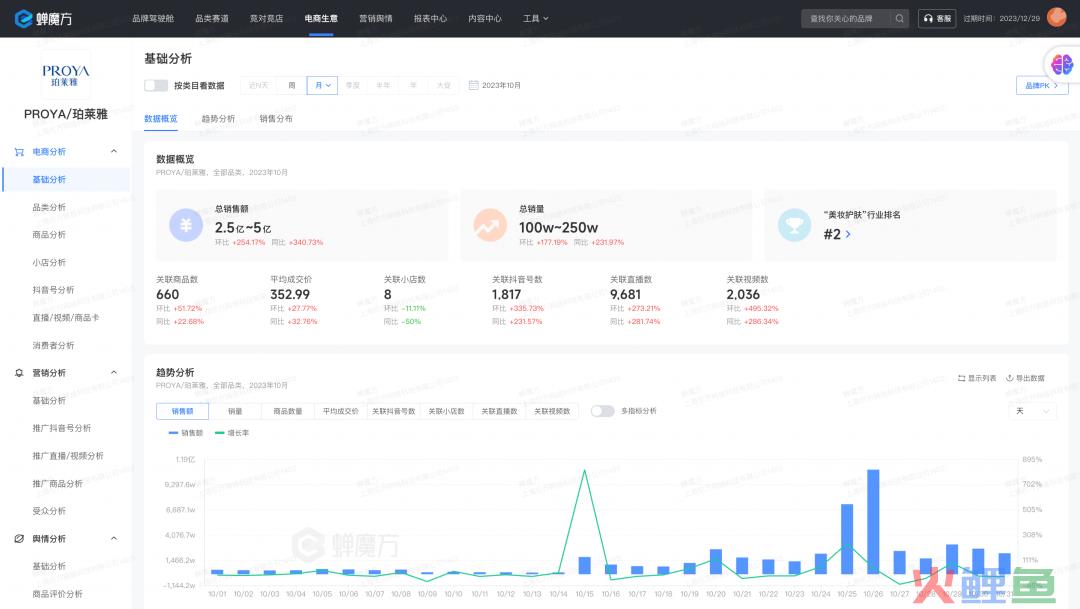Click the 品牌PK button
The image size is (1080, 609).
coord(1041,85)
